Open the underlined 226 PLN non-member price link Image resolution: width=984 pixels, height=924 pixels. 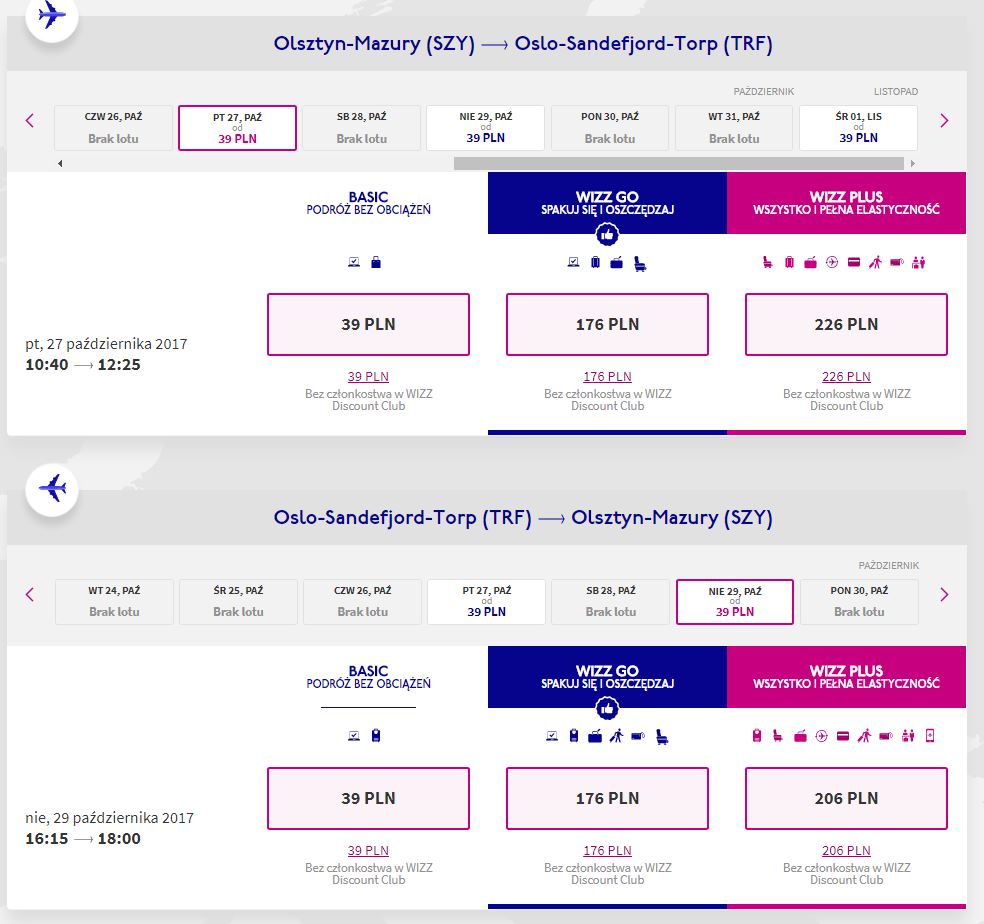(847, 377)
